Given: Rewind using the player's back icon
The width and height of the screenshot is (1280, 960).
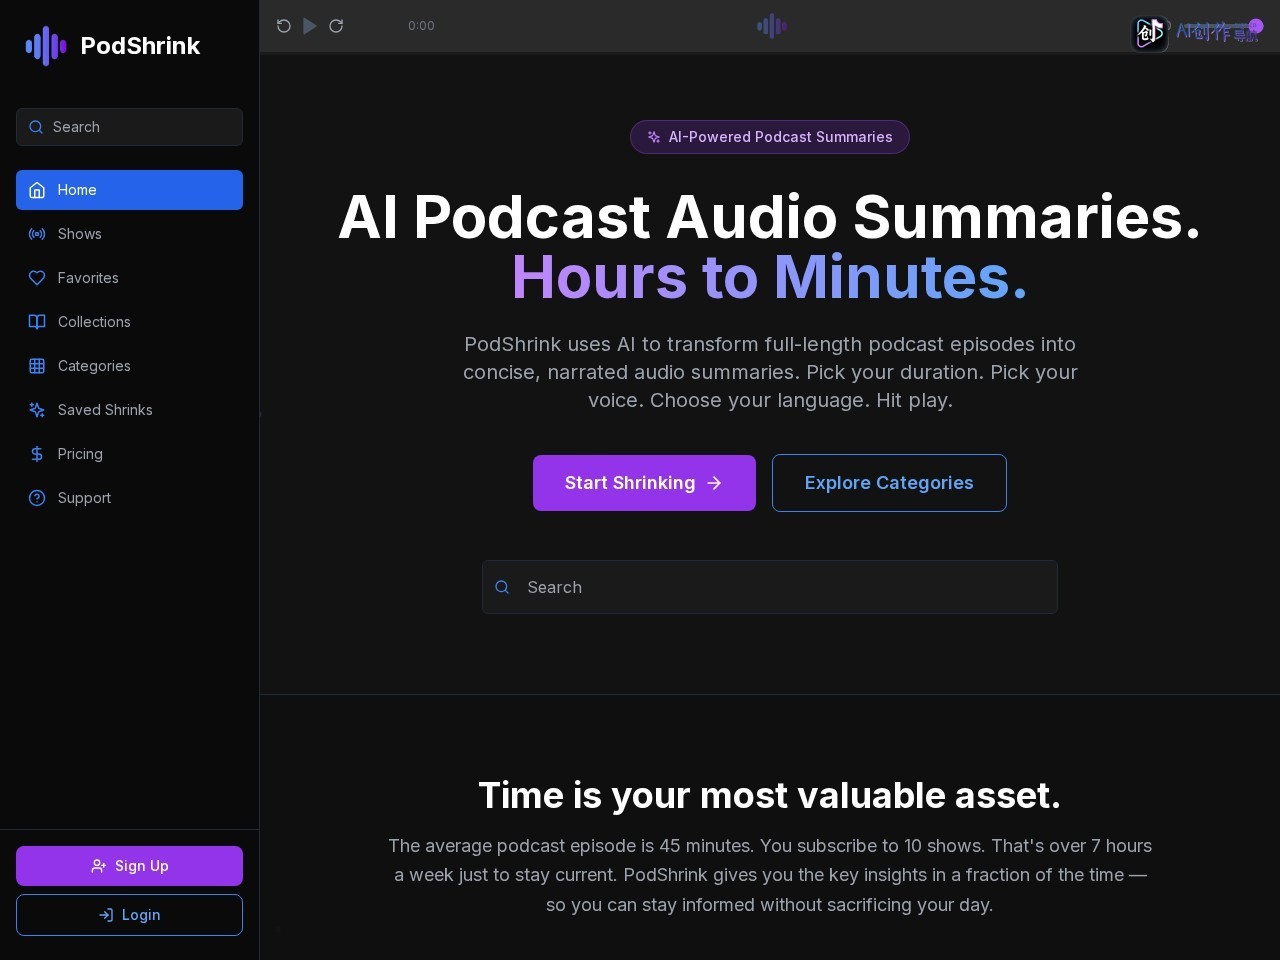Looking at the screenshot, I should pos(284,26).
